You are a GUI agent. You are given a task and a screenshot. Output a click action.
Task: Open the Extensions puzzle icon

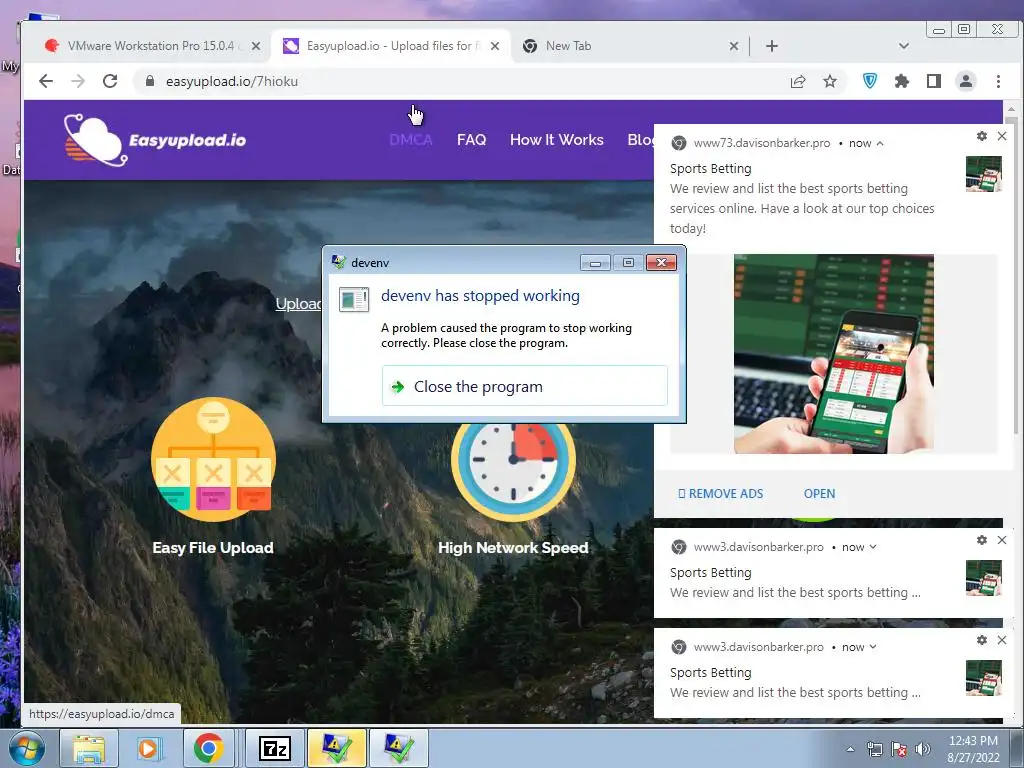coord(901,81)
